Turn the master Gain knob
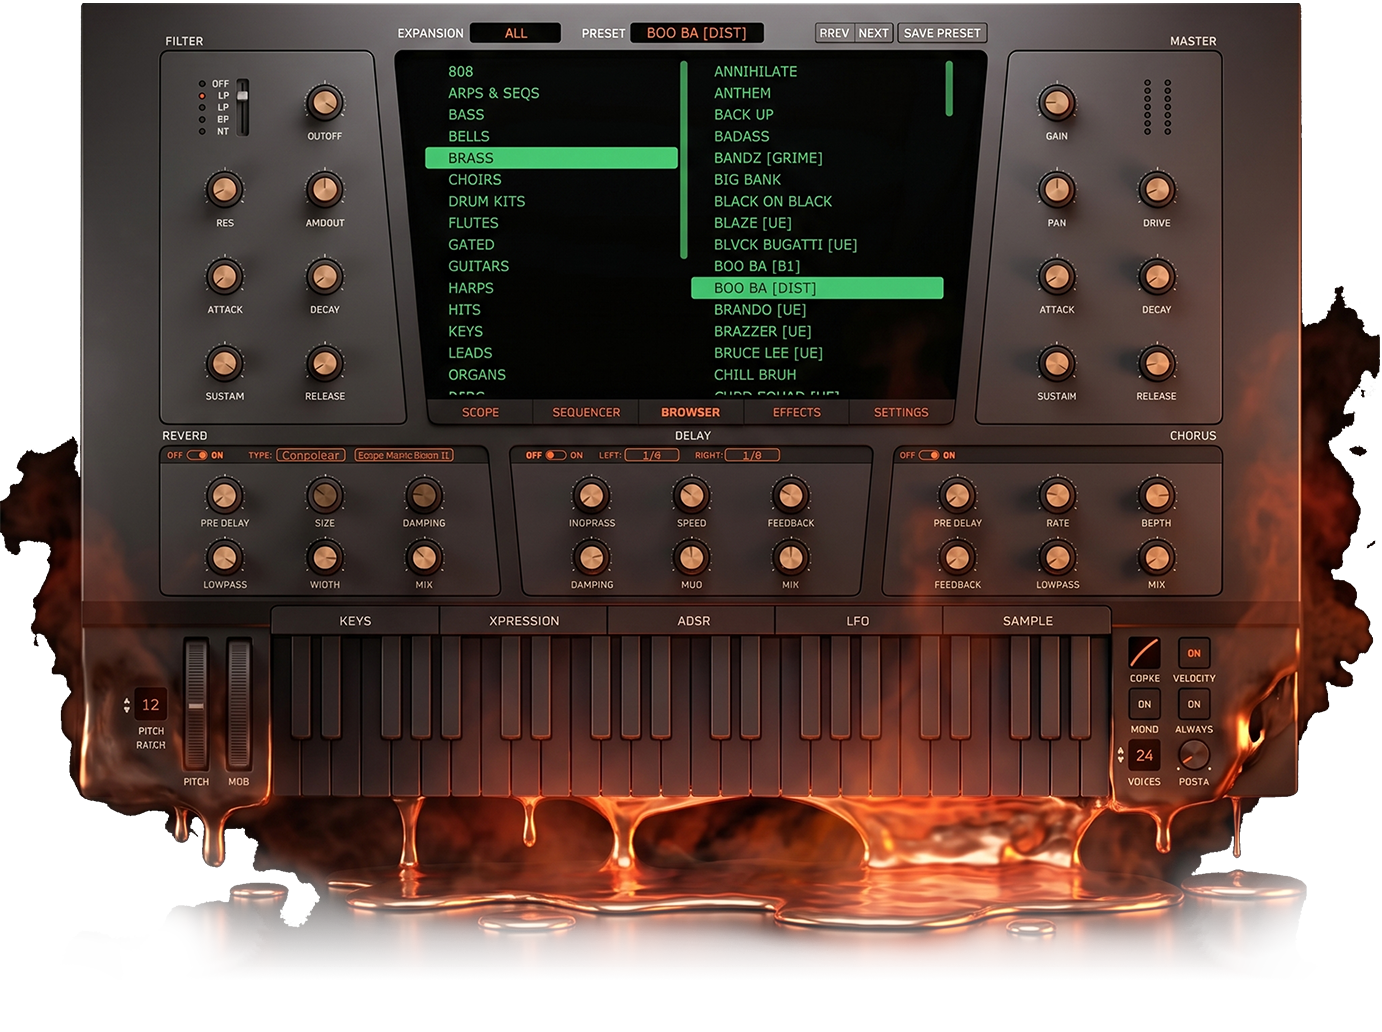This screenshot has width=1382, height=1032. pos(1057,103)
